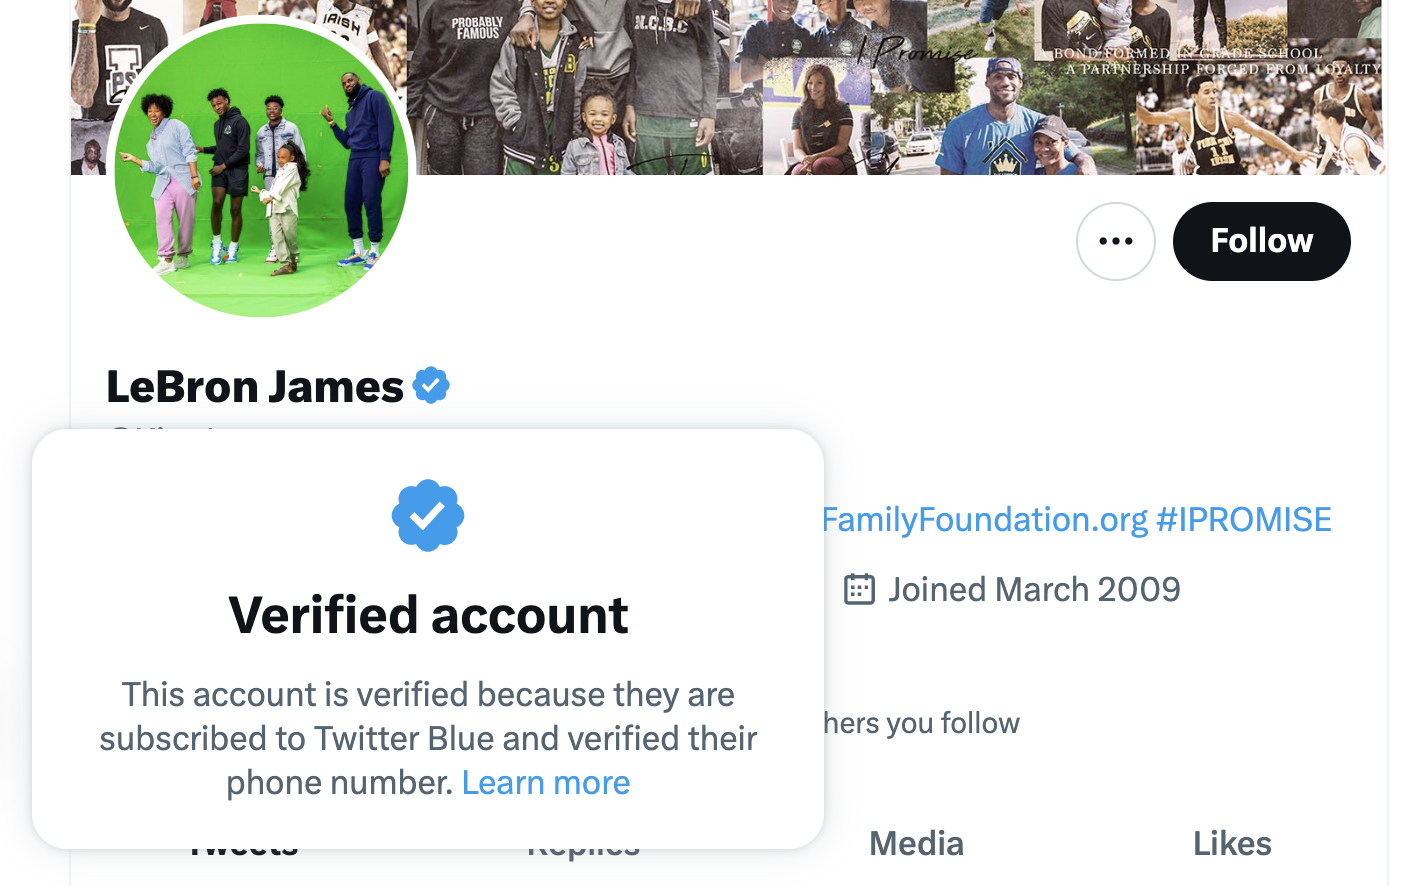Click the Follow button
The height and width of the screenshot is (886, 1418).
pos(1260,241)
